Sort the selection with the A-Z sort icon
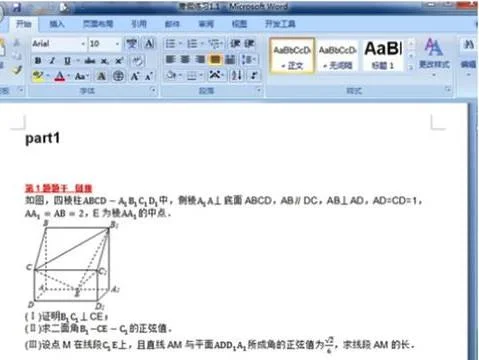This screenshot has height=360, width=479. pyautogui.click(x=236, y=76)
